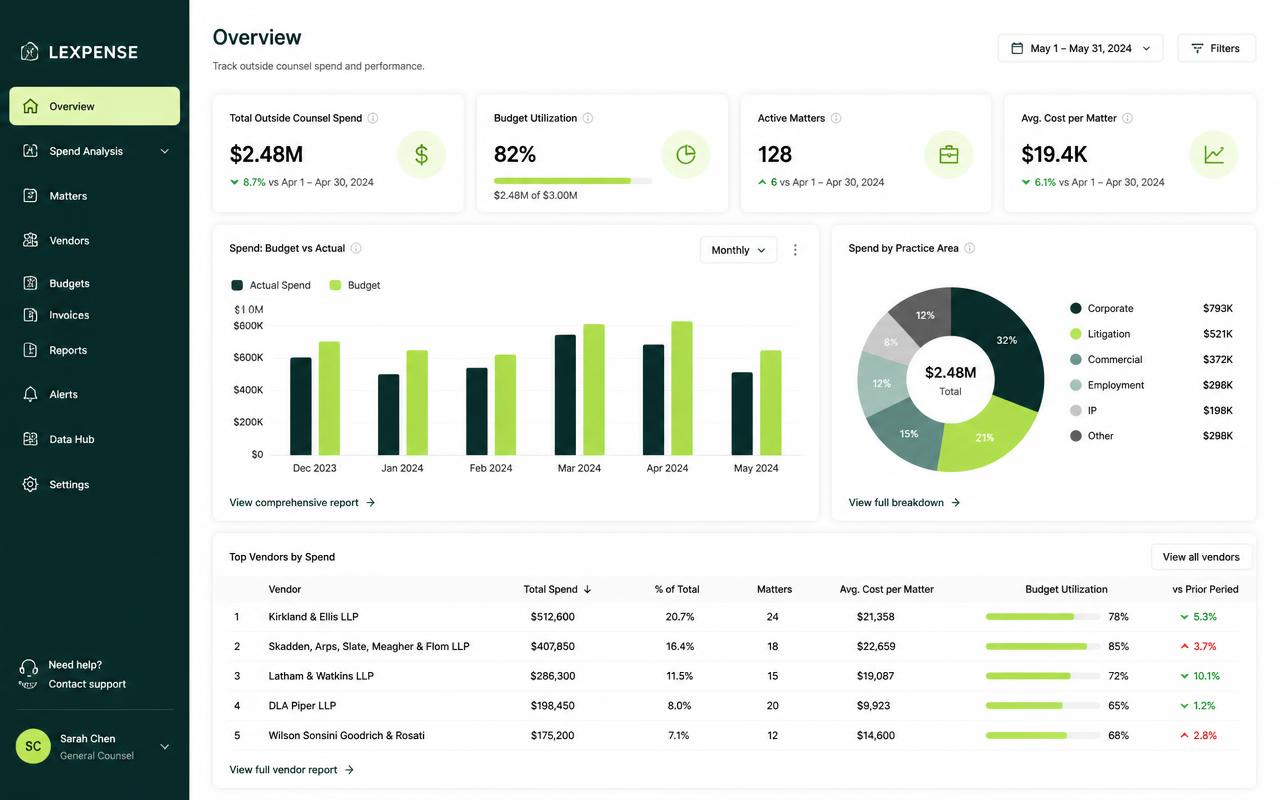Open View comprehensive report link

[302, 502]
